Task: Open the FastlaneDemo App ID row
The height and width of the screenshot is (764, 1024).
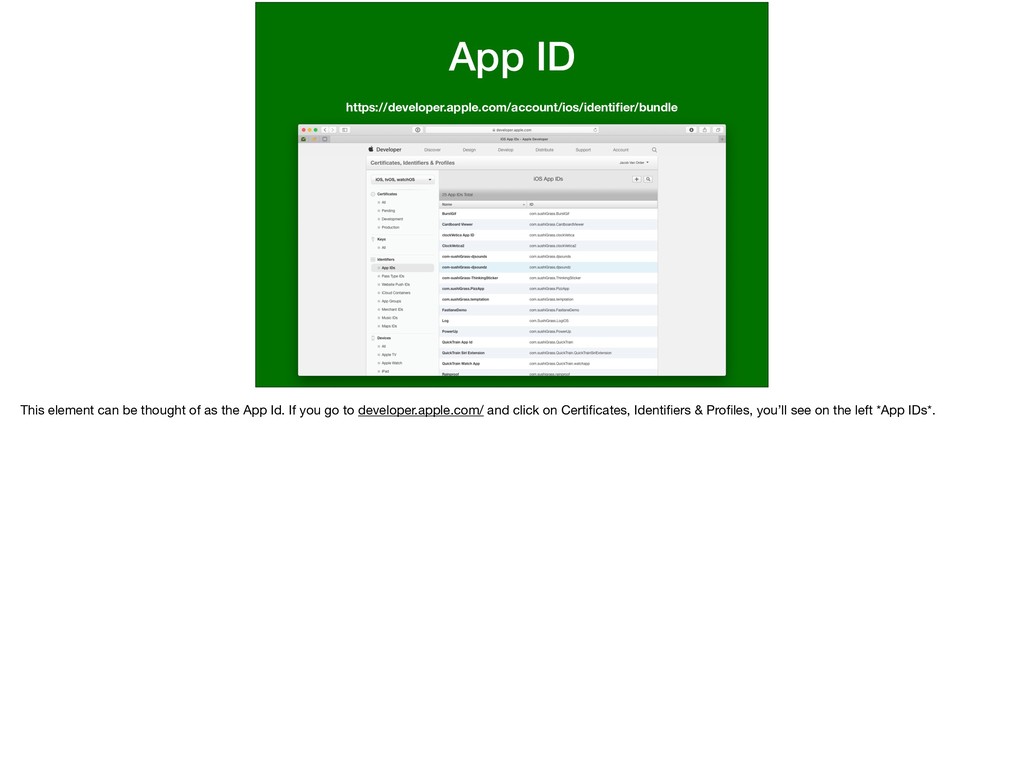Action: click(x=549, y=310)
